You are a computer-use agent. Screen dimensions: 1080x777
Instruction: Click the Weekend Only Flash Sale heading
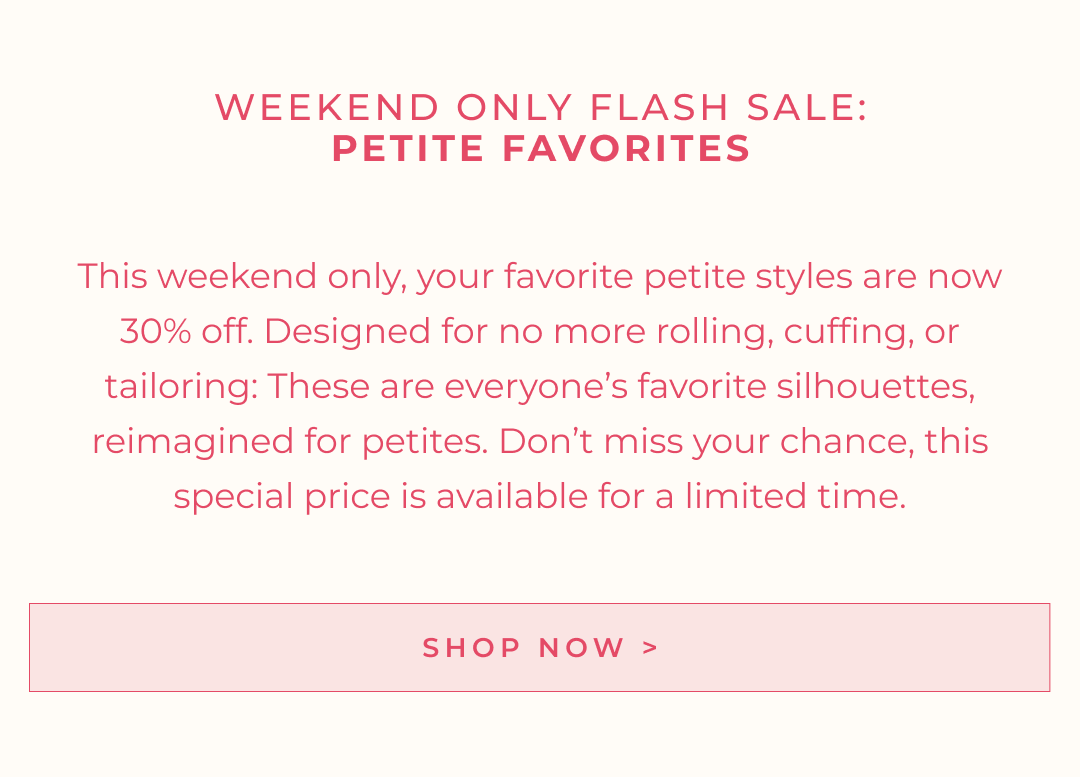541,108
